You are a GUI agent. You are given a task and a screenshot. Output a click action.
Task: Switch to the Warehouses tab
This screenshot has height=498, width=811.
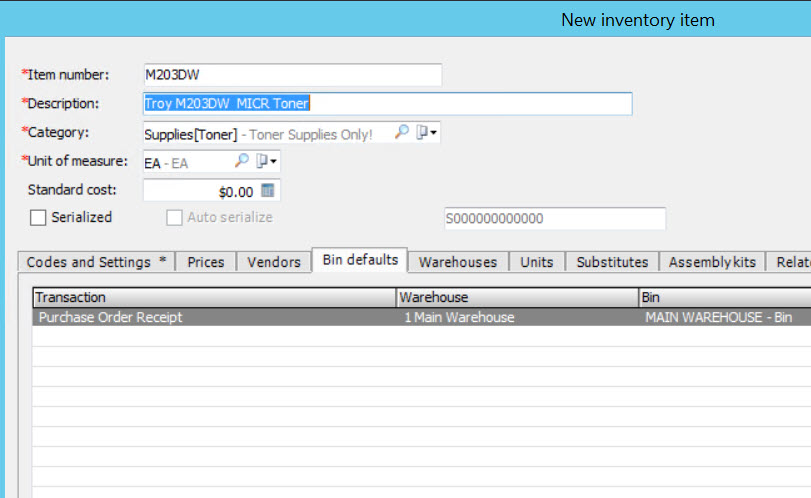point(458,262)
